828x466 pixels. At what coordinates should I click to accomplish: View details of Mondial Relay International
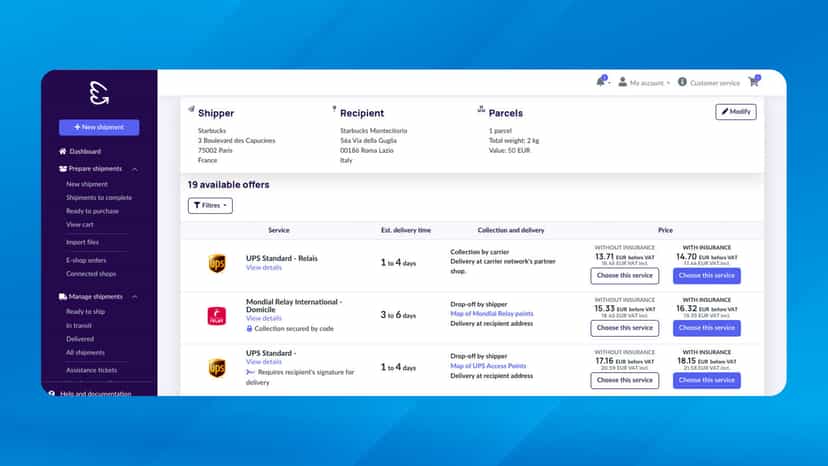[264, 319]
